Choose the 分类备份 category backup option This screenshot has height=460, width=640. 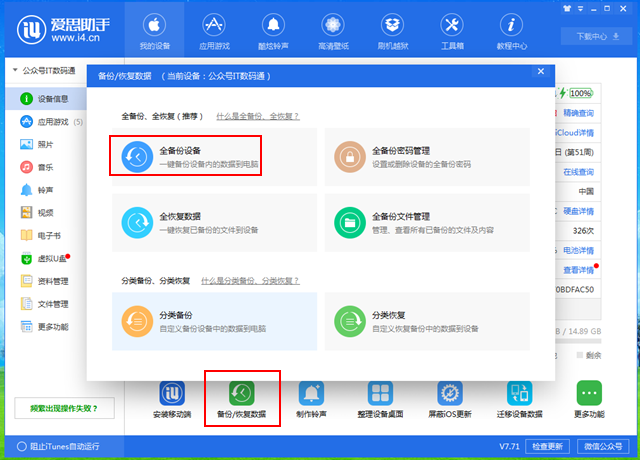[134, 320]
